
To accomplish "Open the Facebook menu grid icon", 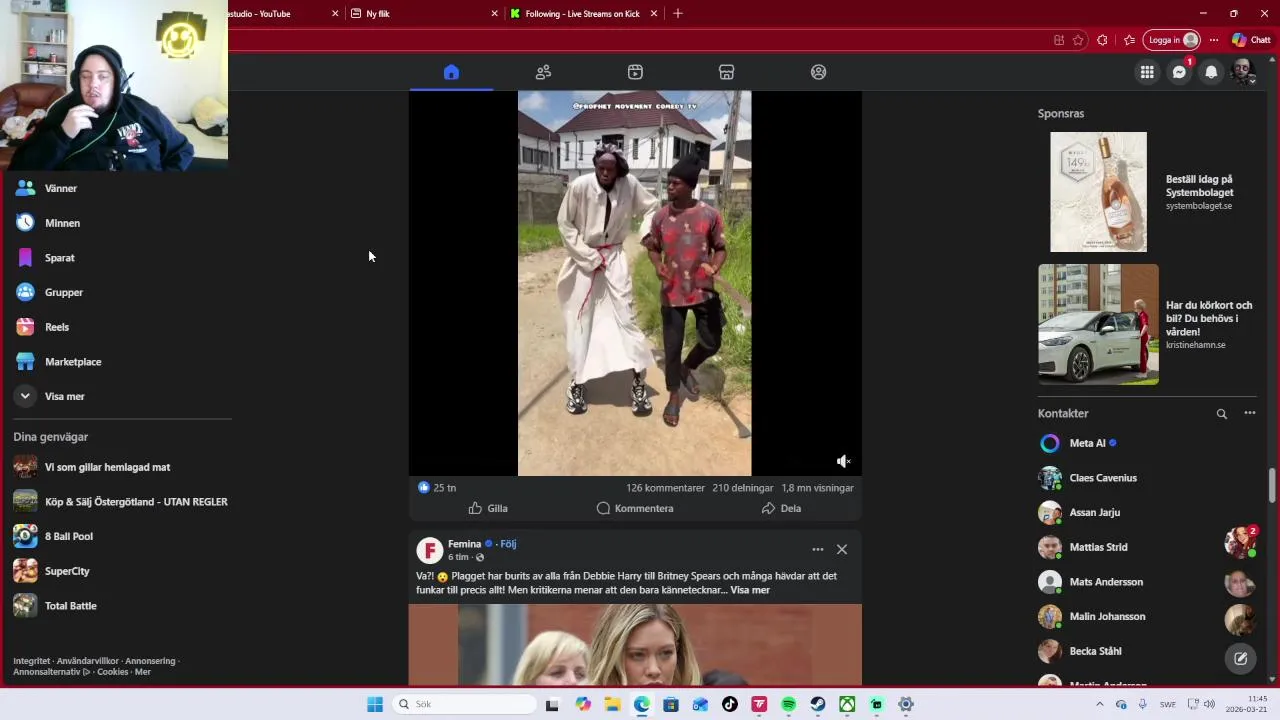I will [1147, 72].
